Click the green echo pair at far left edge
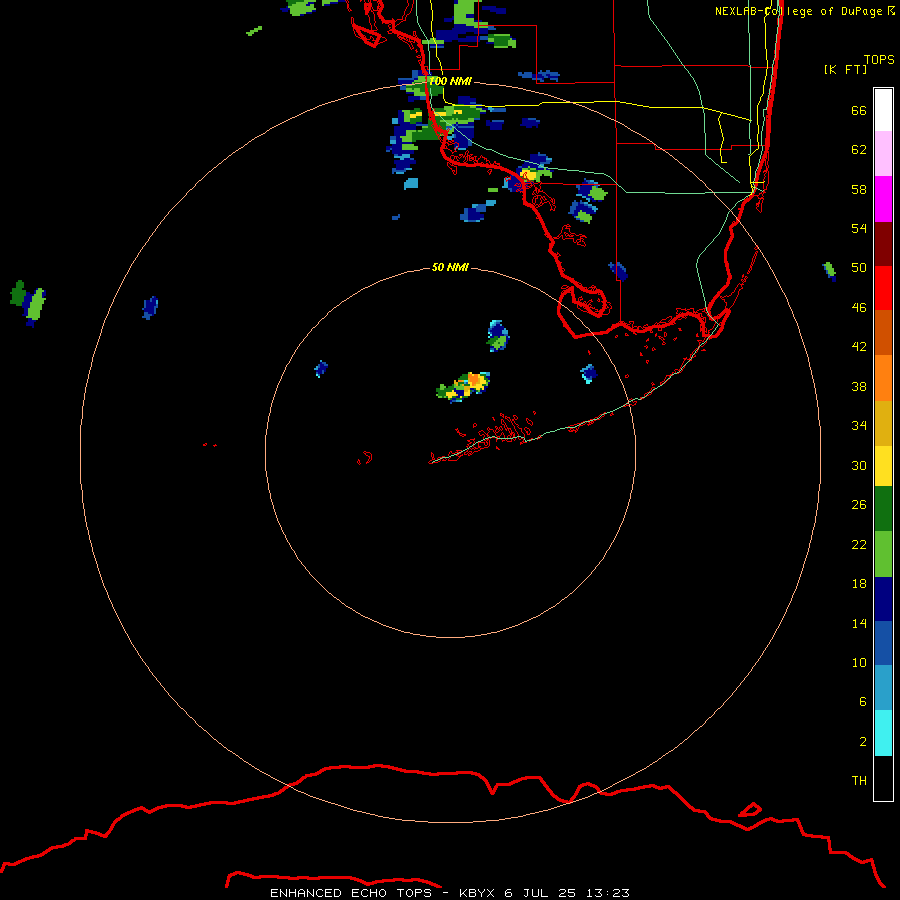The image size is (900, 900). (28, 302)
